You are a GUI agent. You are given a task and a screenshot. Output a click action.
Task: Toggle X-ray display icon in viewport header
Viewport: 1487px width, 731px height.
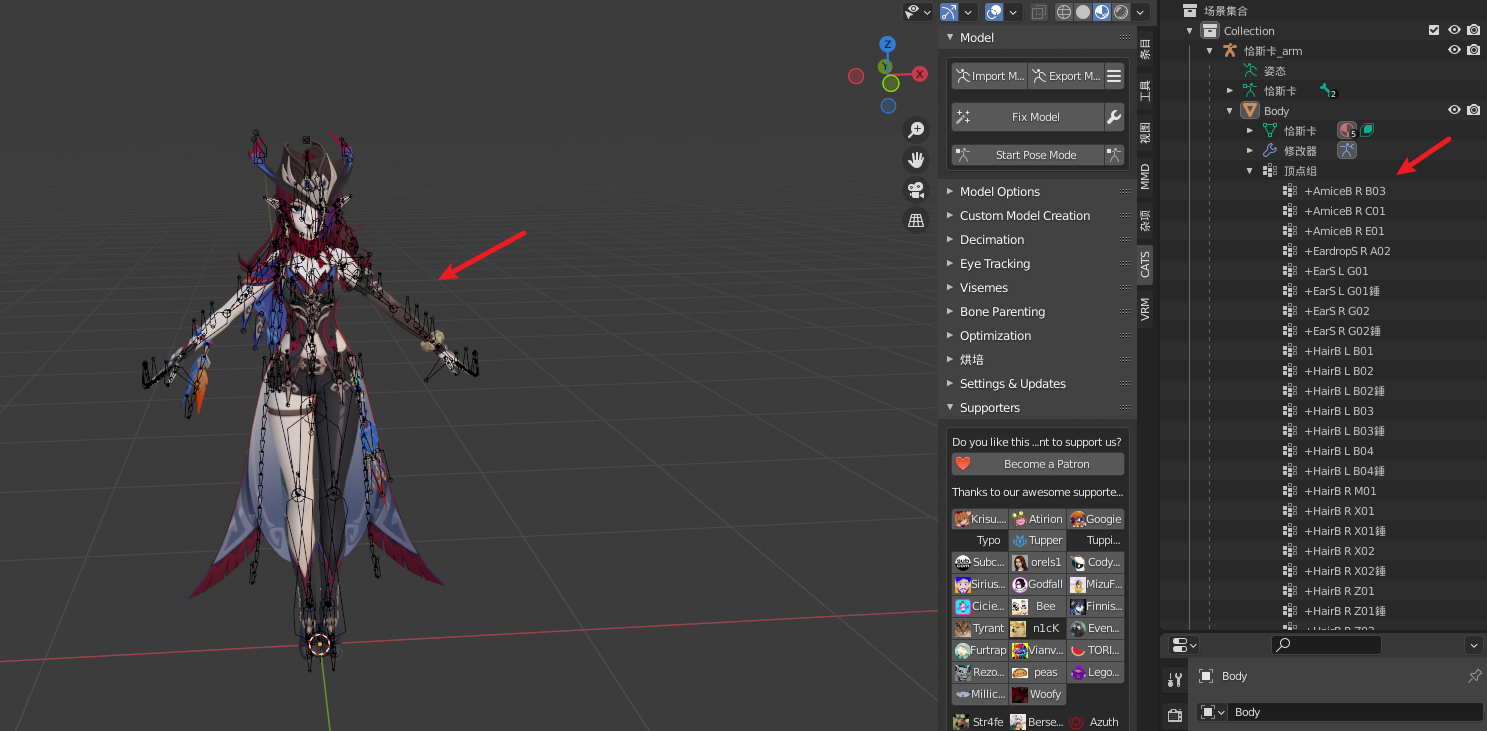point(1039,12)
